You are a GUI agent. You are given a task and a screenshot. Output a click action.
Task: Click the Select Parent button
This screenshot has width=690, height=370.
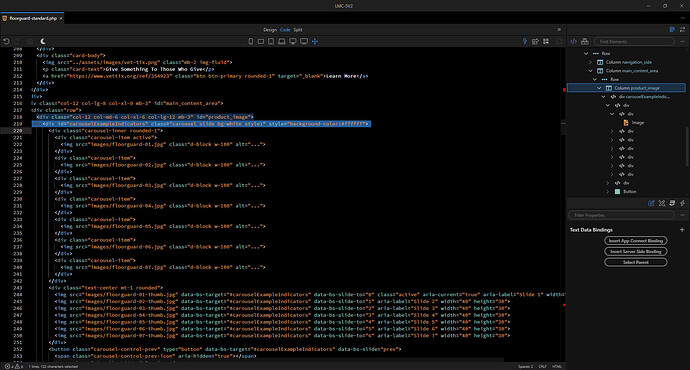(x=636, y=262)
